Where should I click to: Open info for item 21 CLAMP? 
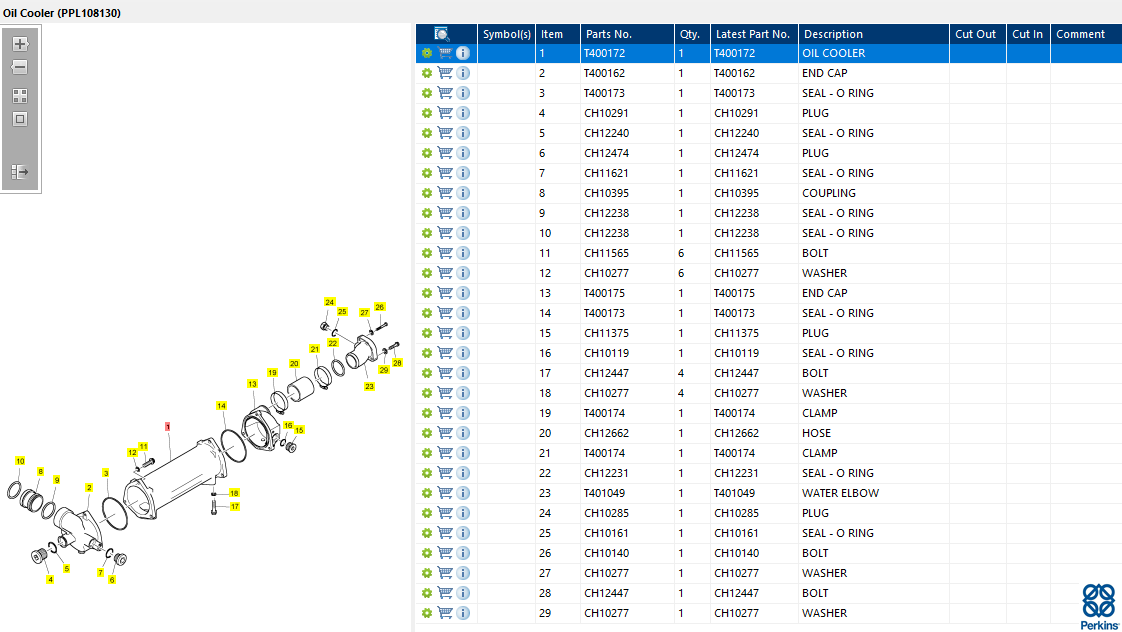463,453
